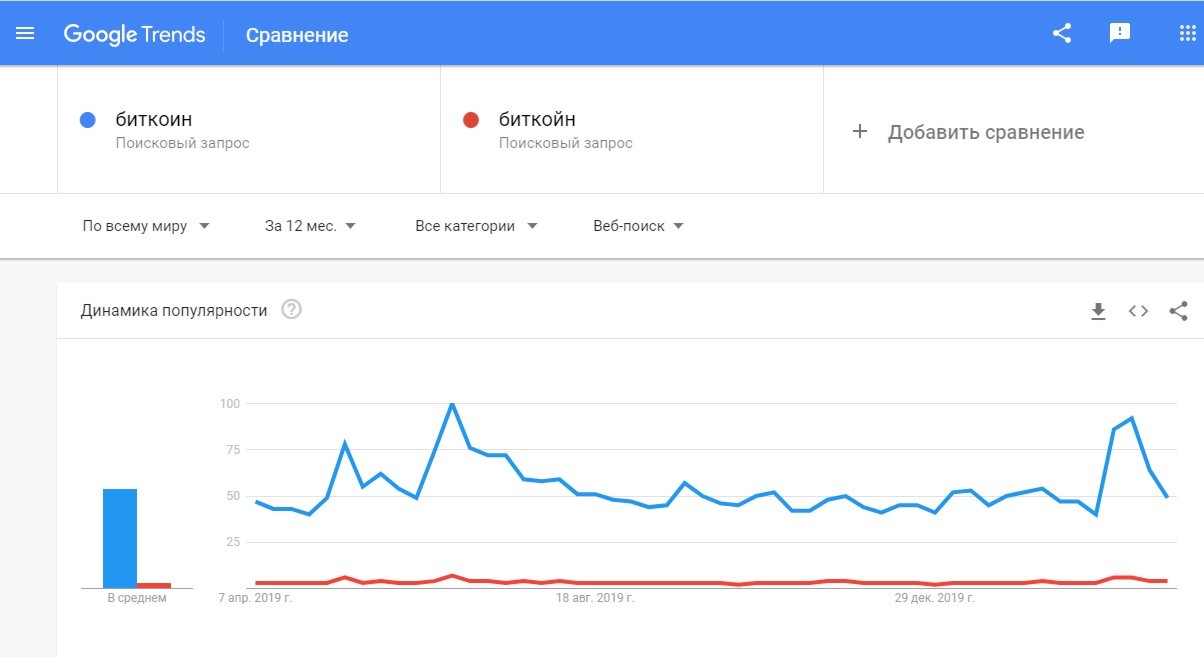Open the send feedback icon
The image size is (1204, 657).
(1120, 33)
